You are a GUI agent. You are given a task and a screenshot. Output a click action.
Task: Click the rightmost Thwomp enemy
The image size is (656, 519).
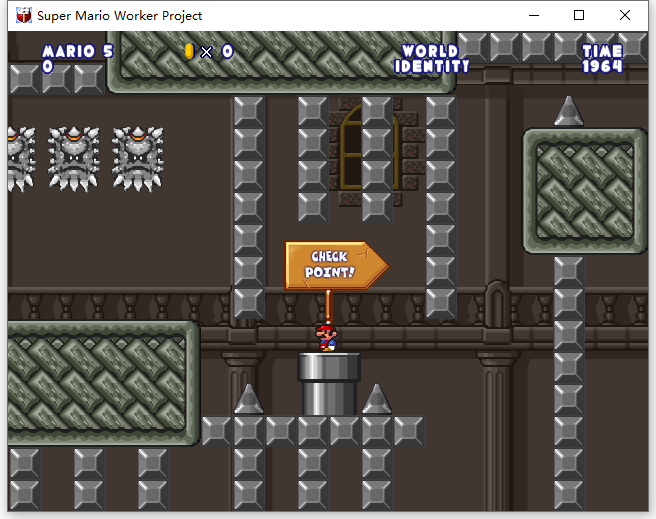tap(138, 159)
